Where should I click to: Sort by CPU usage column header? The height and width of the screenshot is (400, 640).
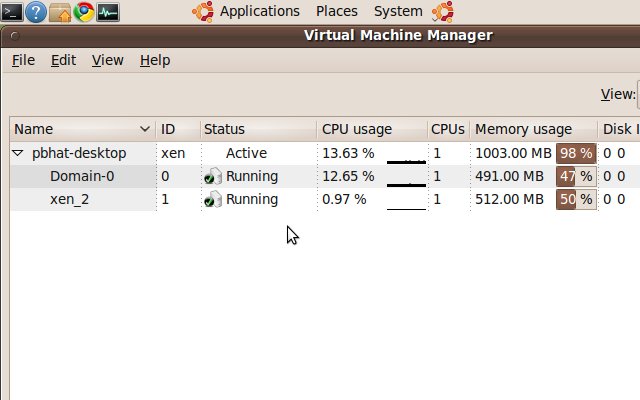coord(357,129)
